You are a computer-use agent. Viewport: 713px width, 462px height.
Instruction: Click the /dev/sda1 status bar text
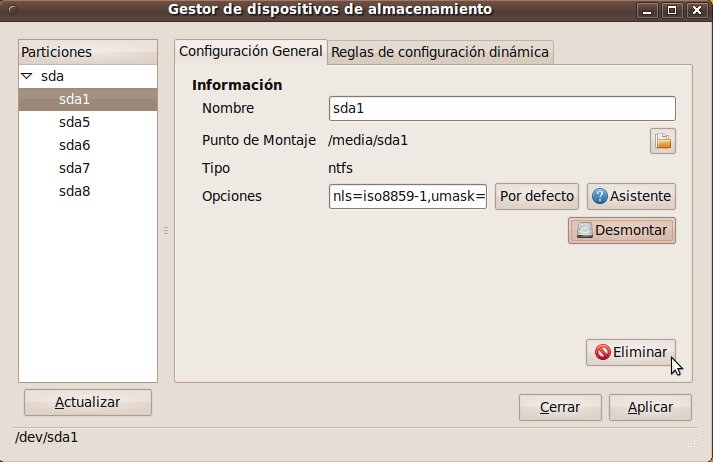pos(46,437)
